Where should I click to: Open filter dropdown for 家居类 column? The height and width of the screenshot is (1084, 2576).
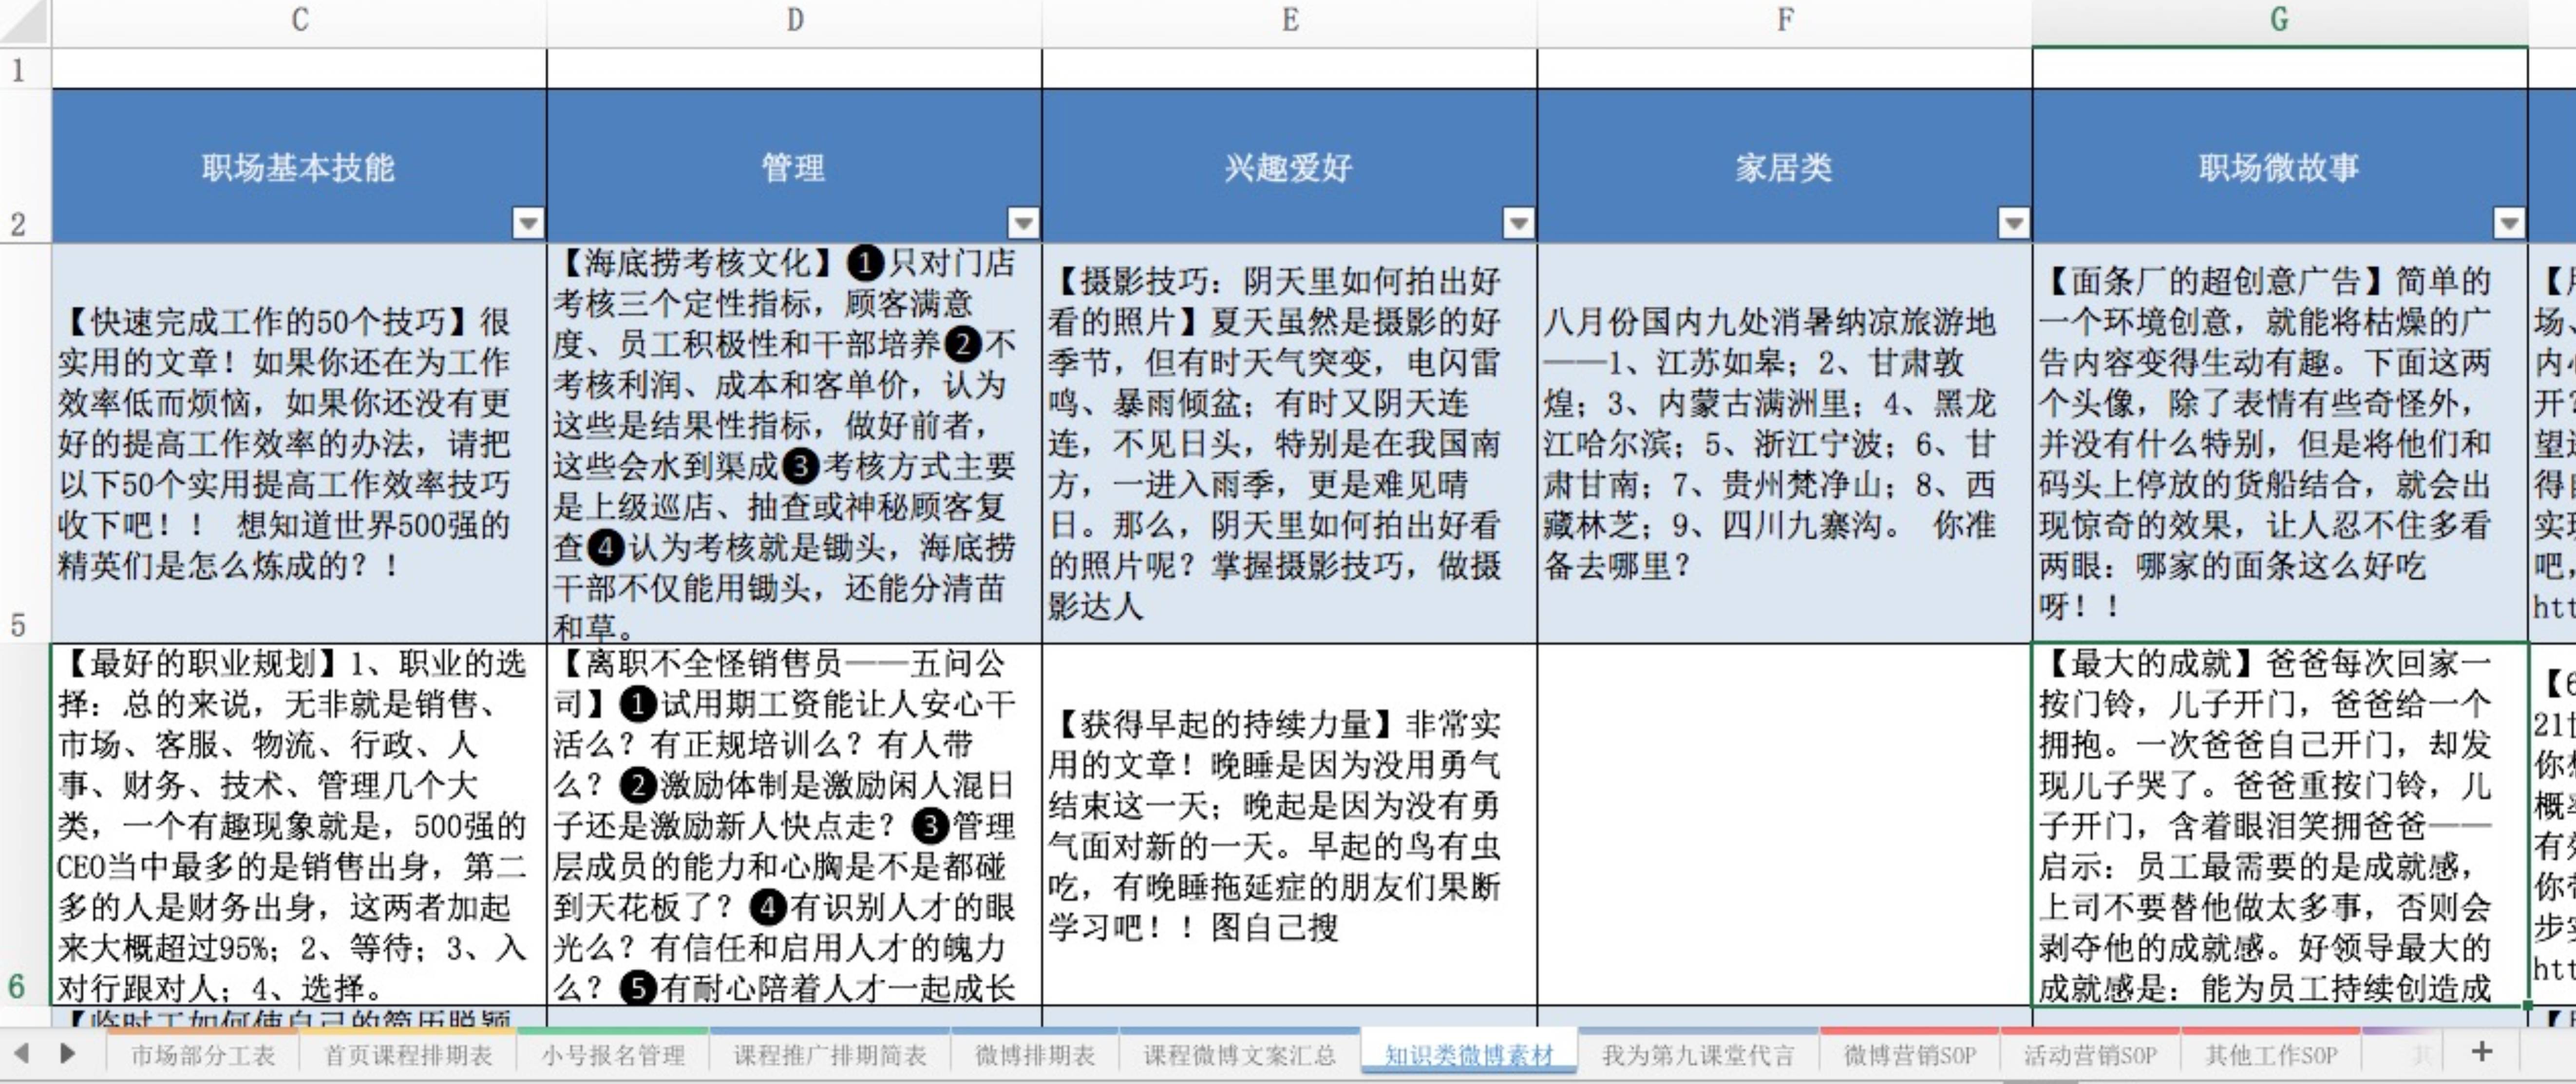pyautogui.click(x=2013, y=222)
